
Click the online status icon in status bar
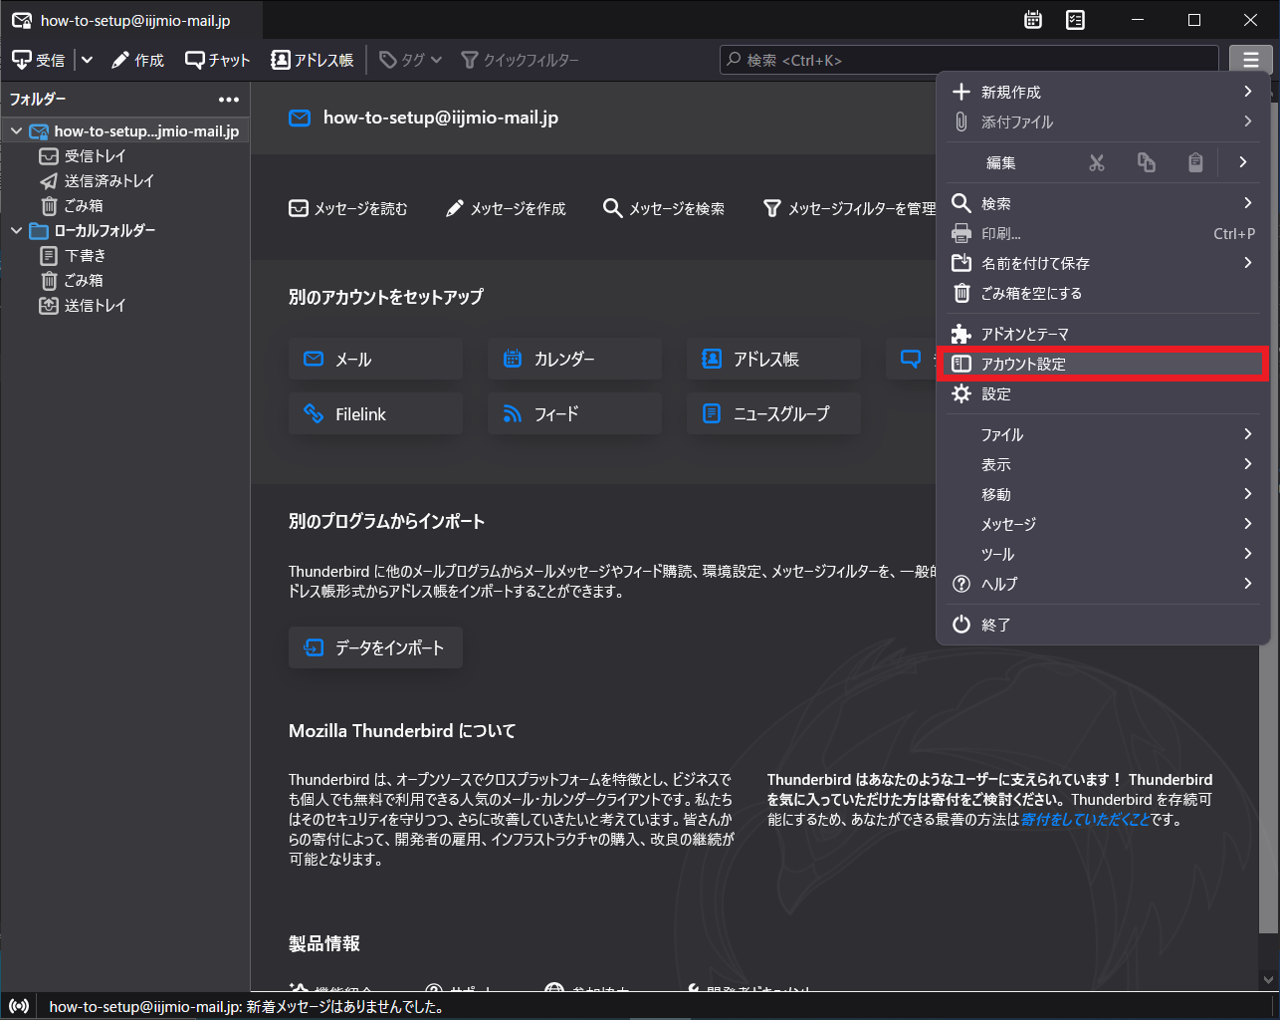(x=19, y=1006)
